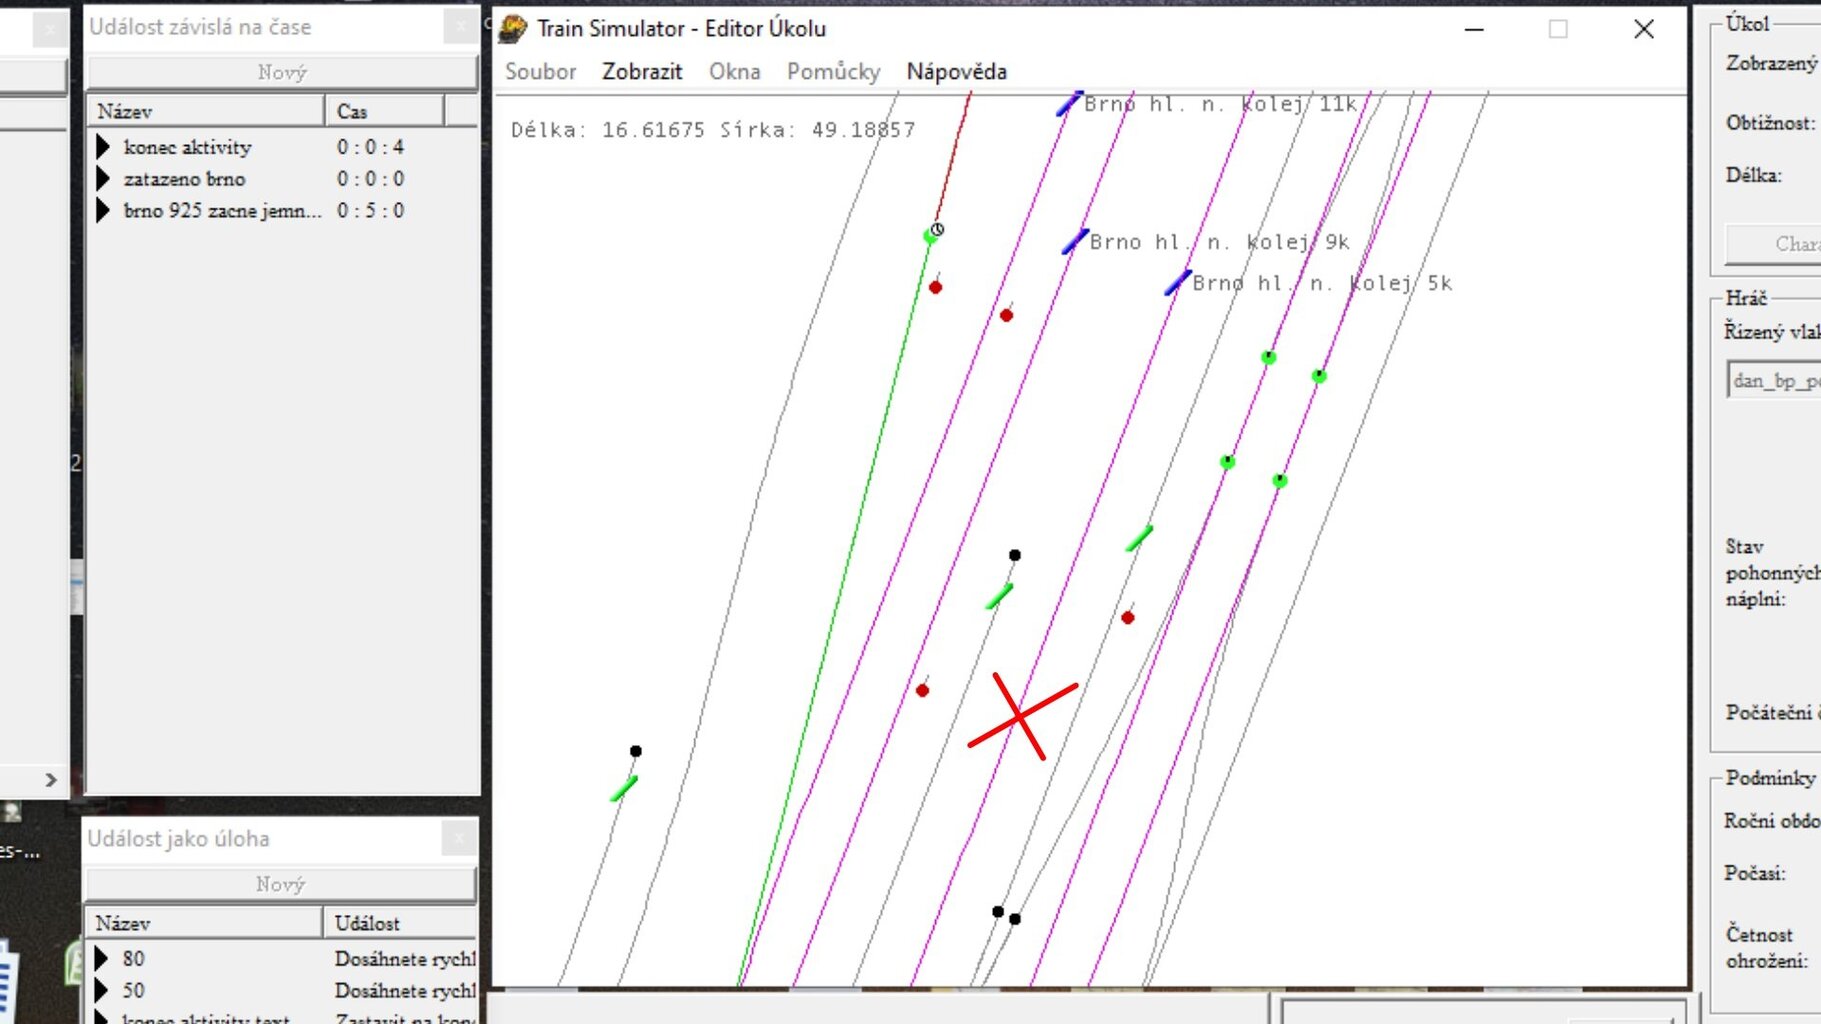Open the Soubor menu
1821x1024 pixels.
point(540,72)
